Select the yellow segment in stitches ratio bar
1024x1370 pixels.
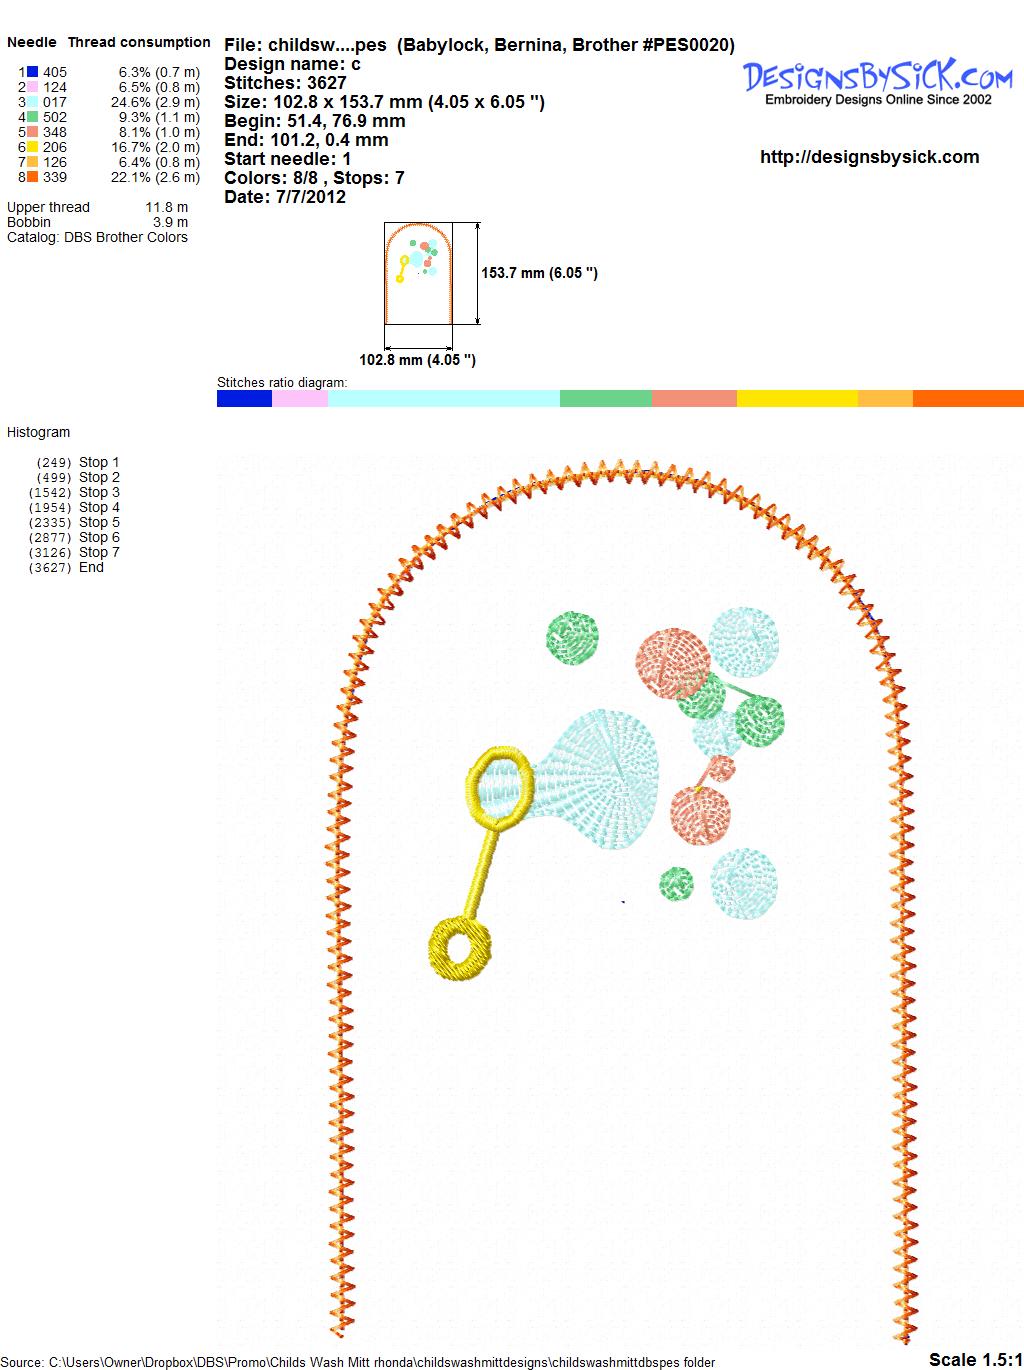click(x=797, y=399)
